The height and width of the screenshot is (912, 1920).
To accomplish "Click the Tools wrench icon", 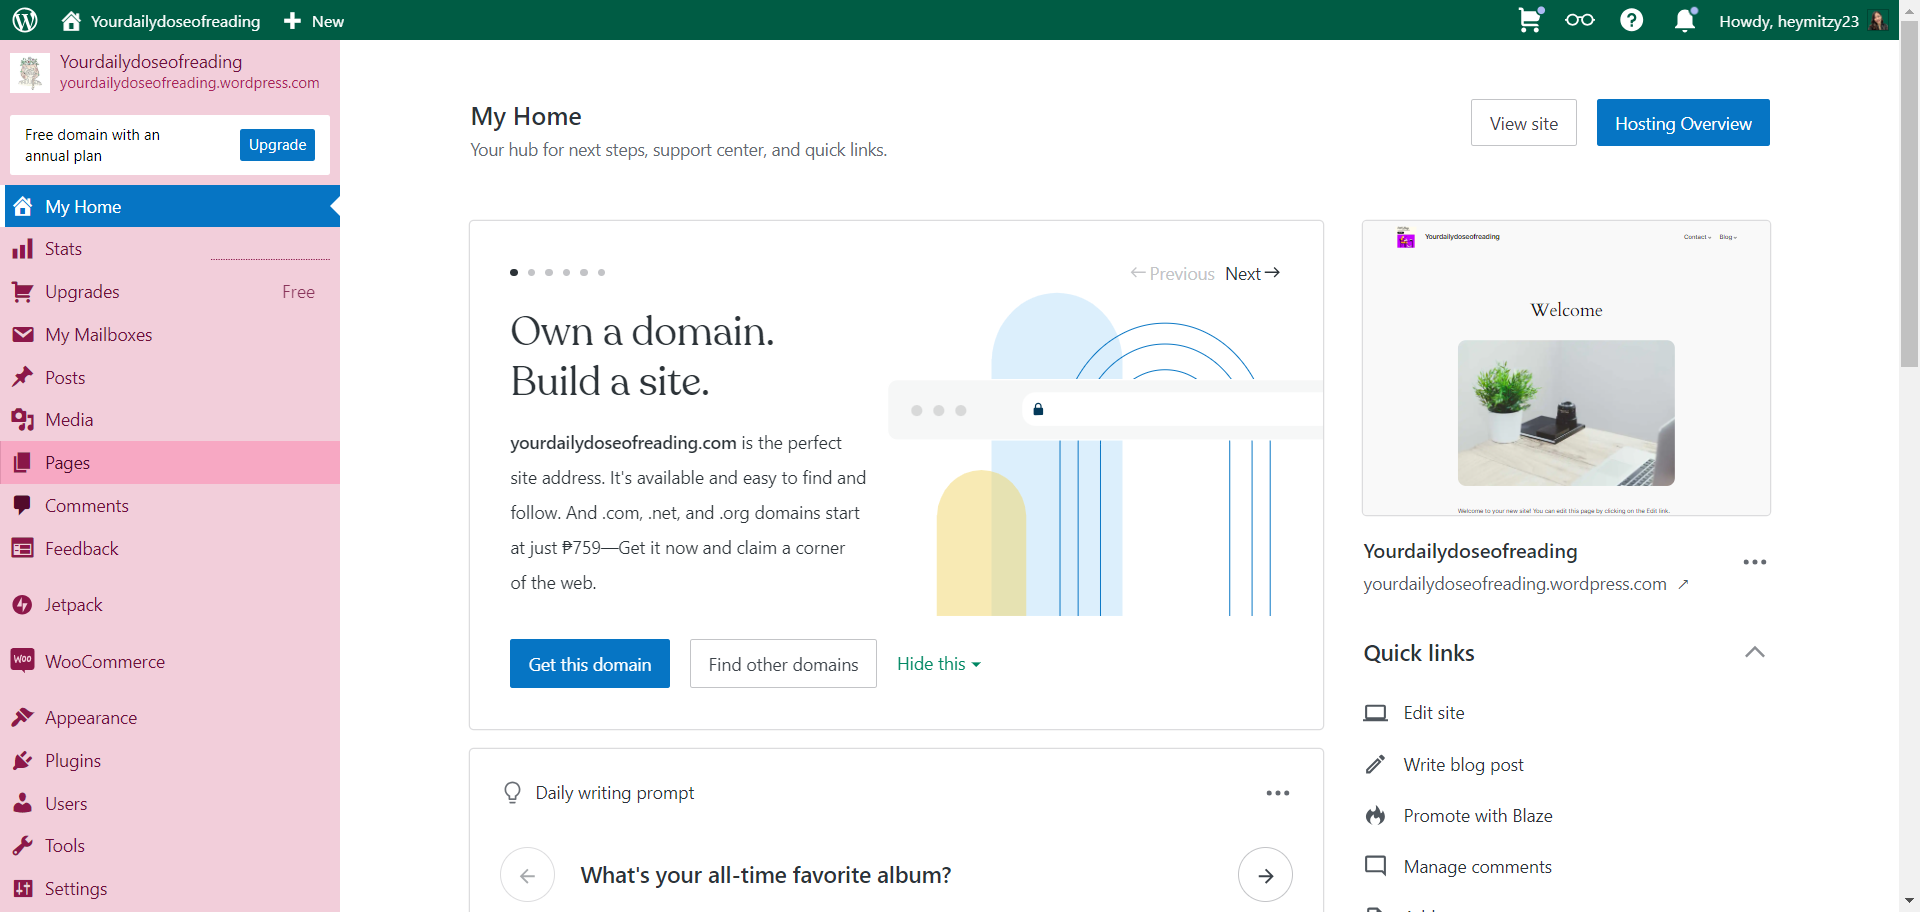I will pyautogui.click(x=22, y=846).
